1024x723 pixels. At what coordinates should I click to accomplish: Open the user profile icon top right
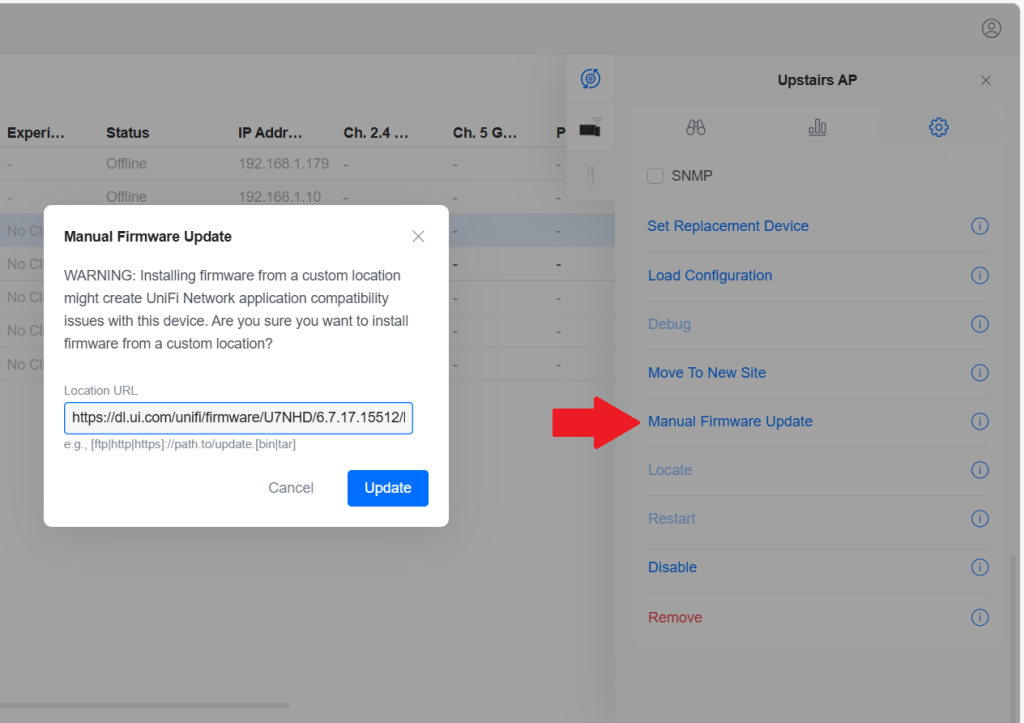[991, 28]
